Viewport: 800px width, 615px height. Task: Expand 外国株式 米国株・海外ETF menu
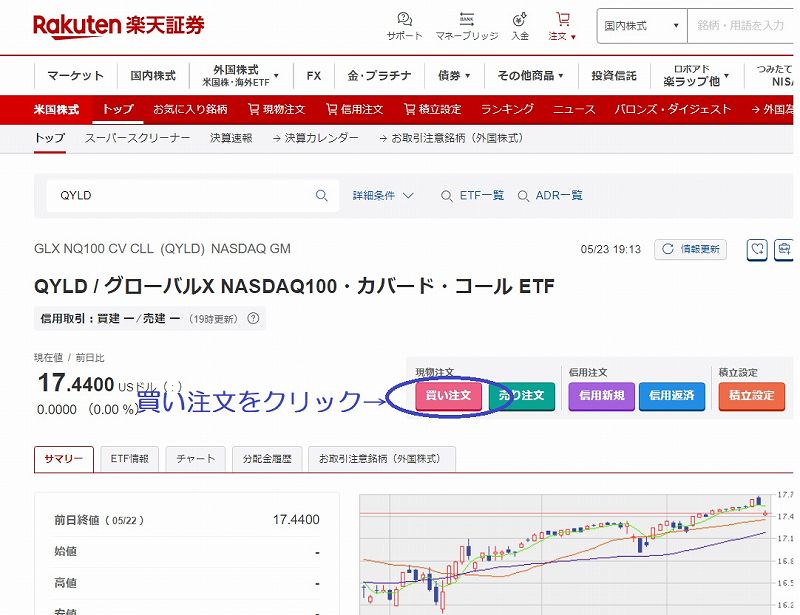coord(241,76)
